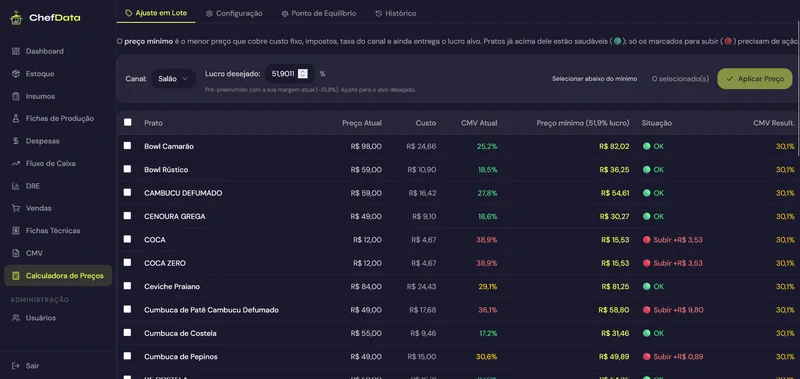Image resolution: width=800 pixels, height=379 pixels.
Task: Click the 27,8% CMV Atual value
Action: coord(487,193)
